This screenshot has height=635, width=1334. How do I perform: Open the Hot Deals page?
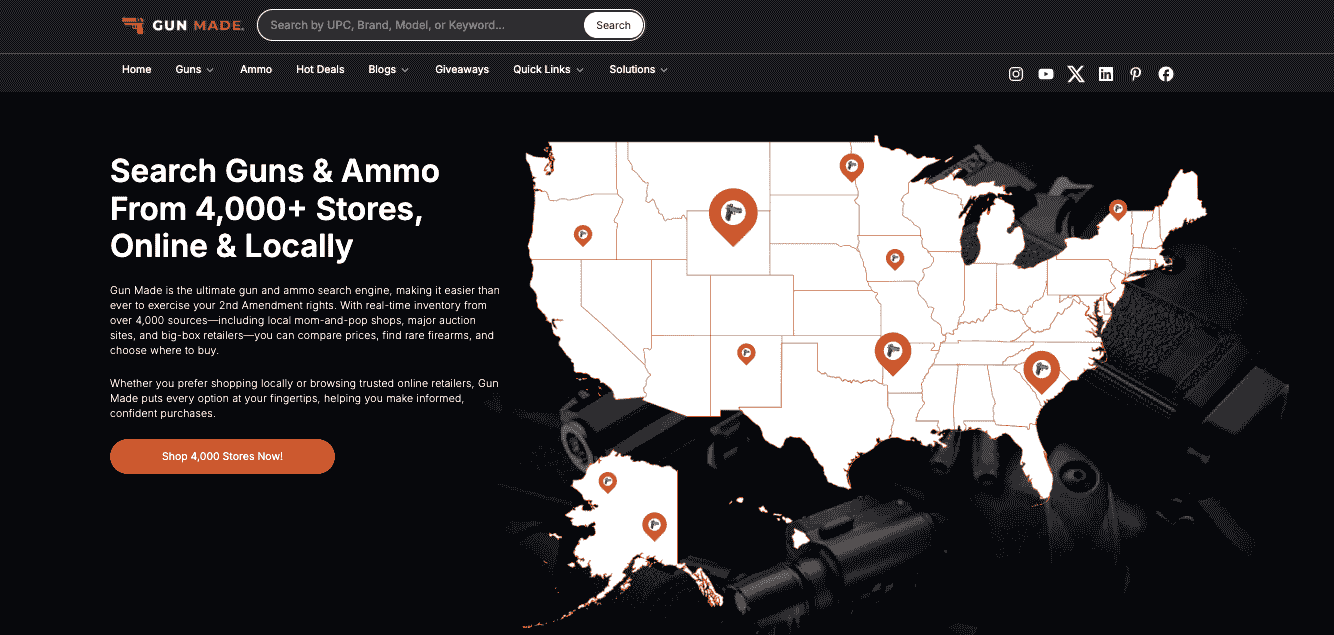(x=320, y=70)
